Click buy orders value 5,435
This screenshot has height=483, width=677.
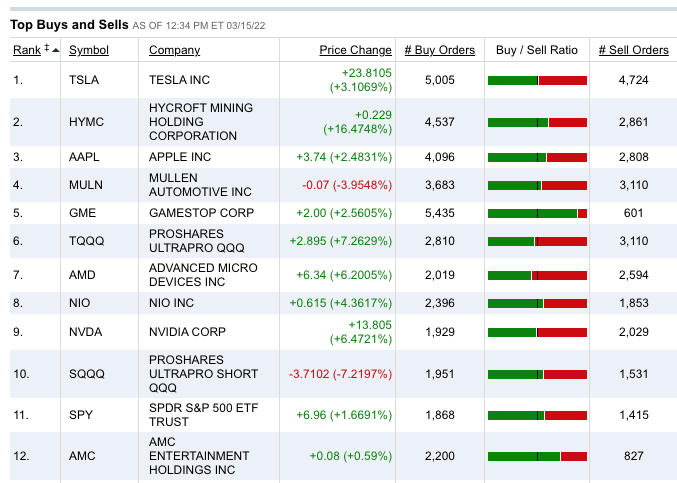click(440, 213)
